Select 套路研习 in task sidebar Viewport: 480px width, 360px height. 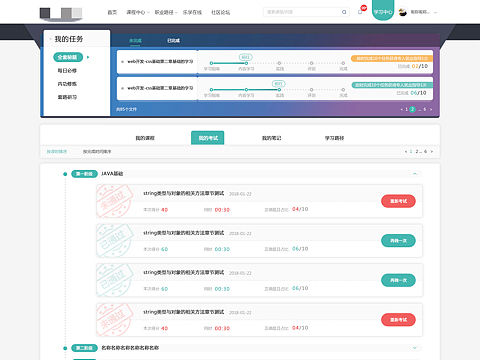coord(67,97)
